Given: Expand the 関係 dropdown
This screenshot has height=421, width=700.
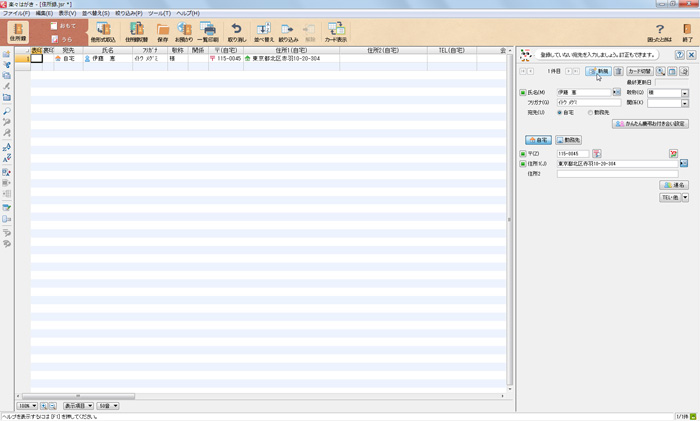Looking at the screenshot, I should (685, 103).
